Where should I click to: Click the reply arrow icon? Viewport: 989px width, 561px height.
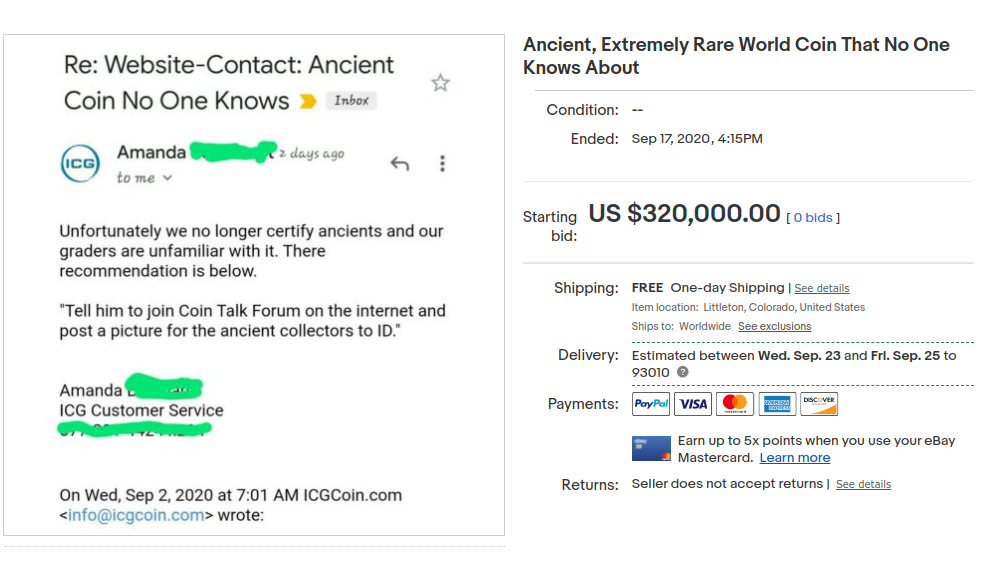(399, 164)
